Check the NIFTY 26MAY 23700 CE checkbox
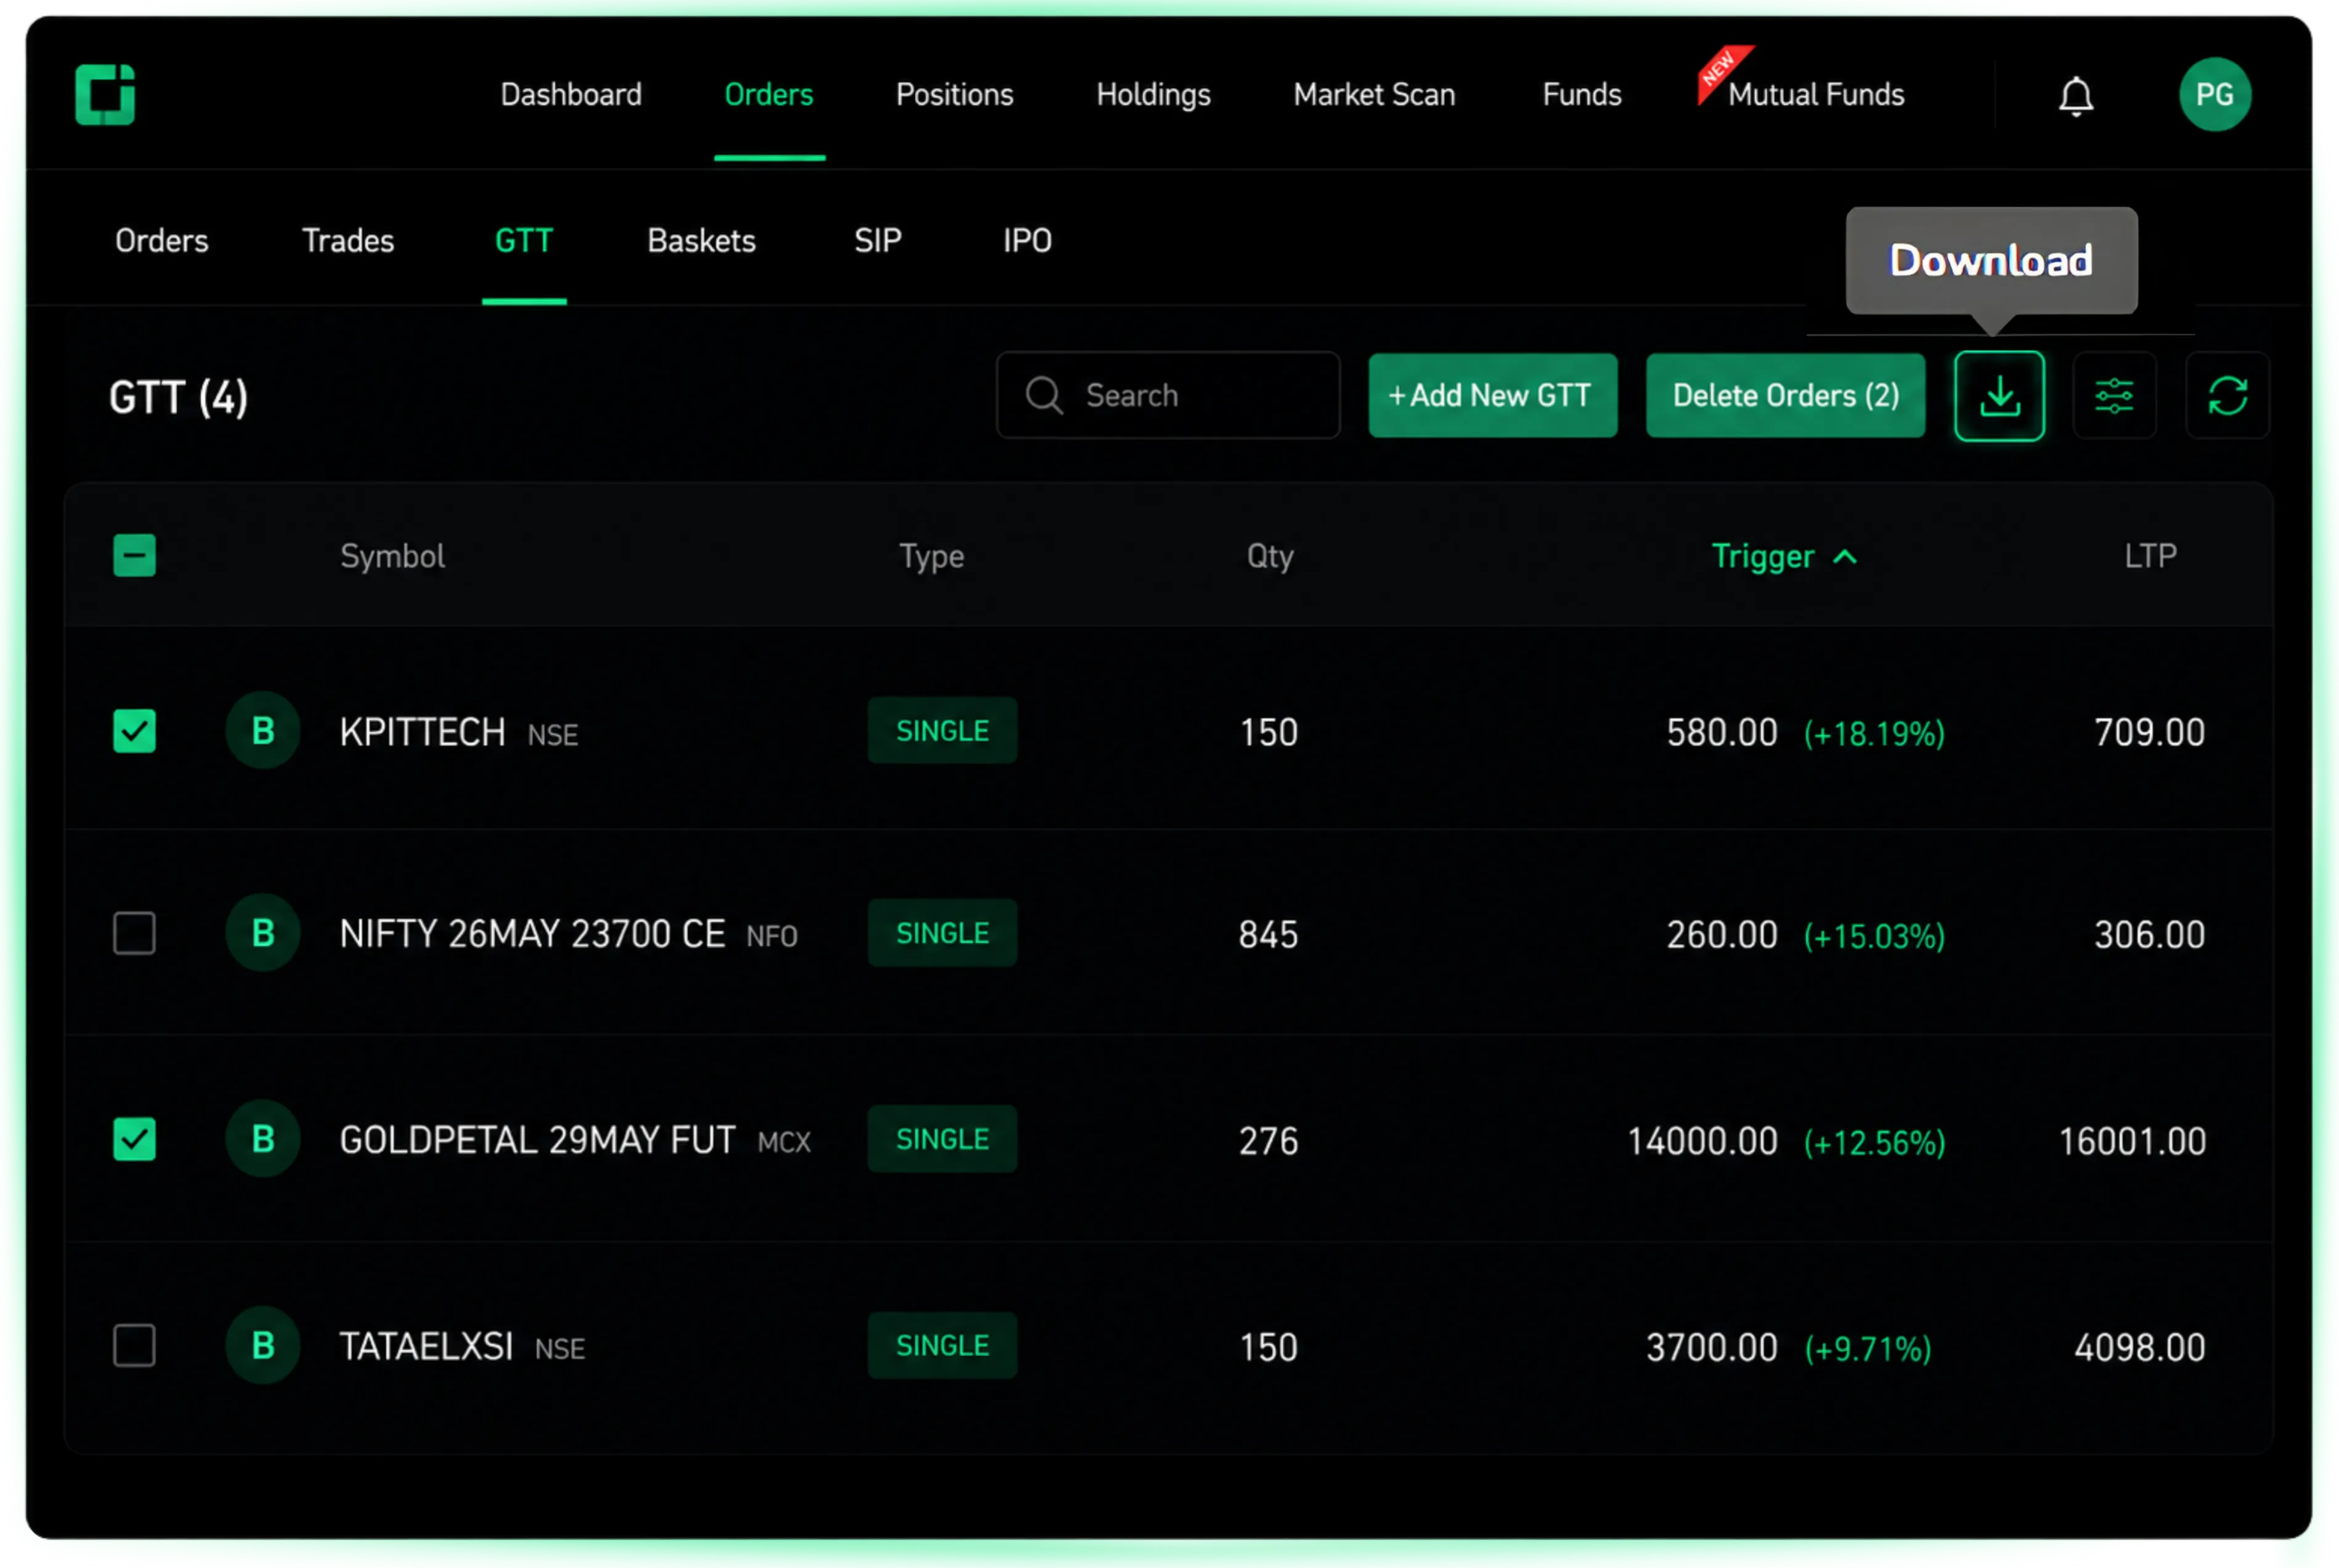 pos(134,933)
